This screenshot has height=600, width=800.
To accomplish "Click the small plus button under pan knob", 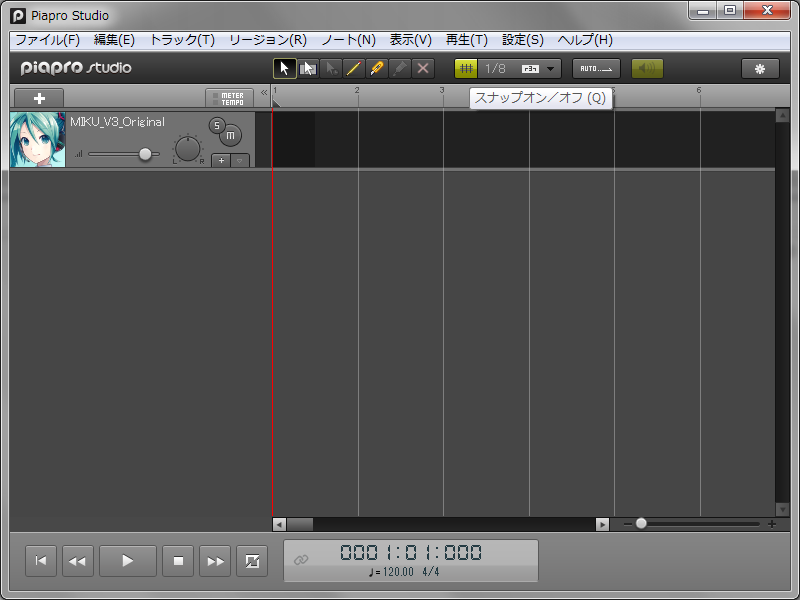I will pyautogui.click(x=221, y=161).
